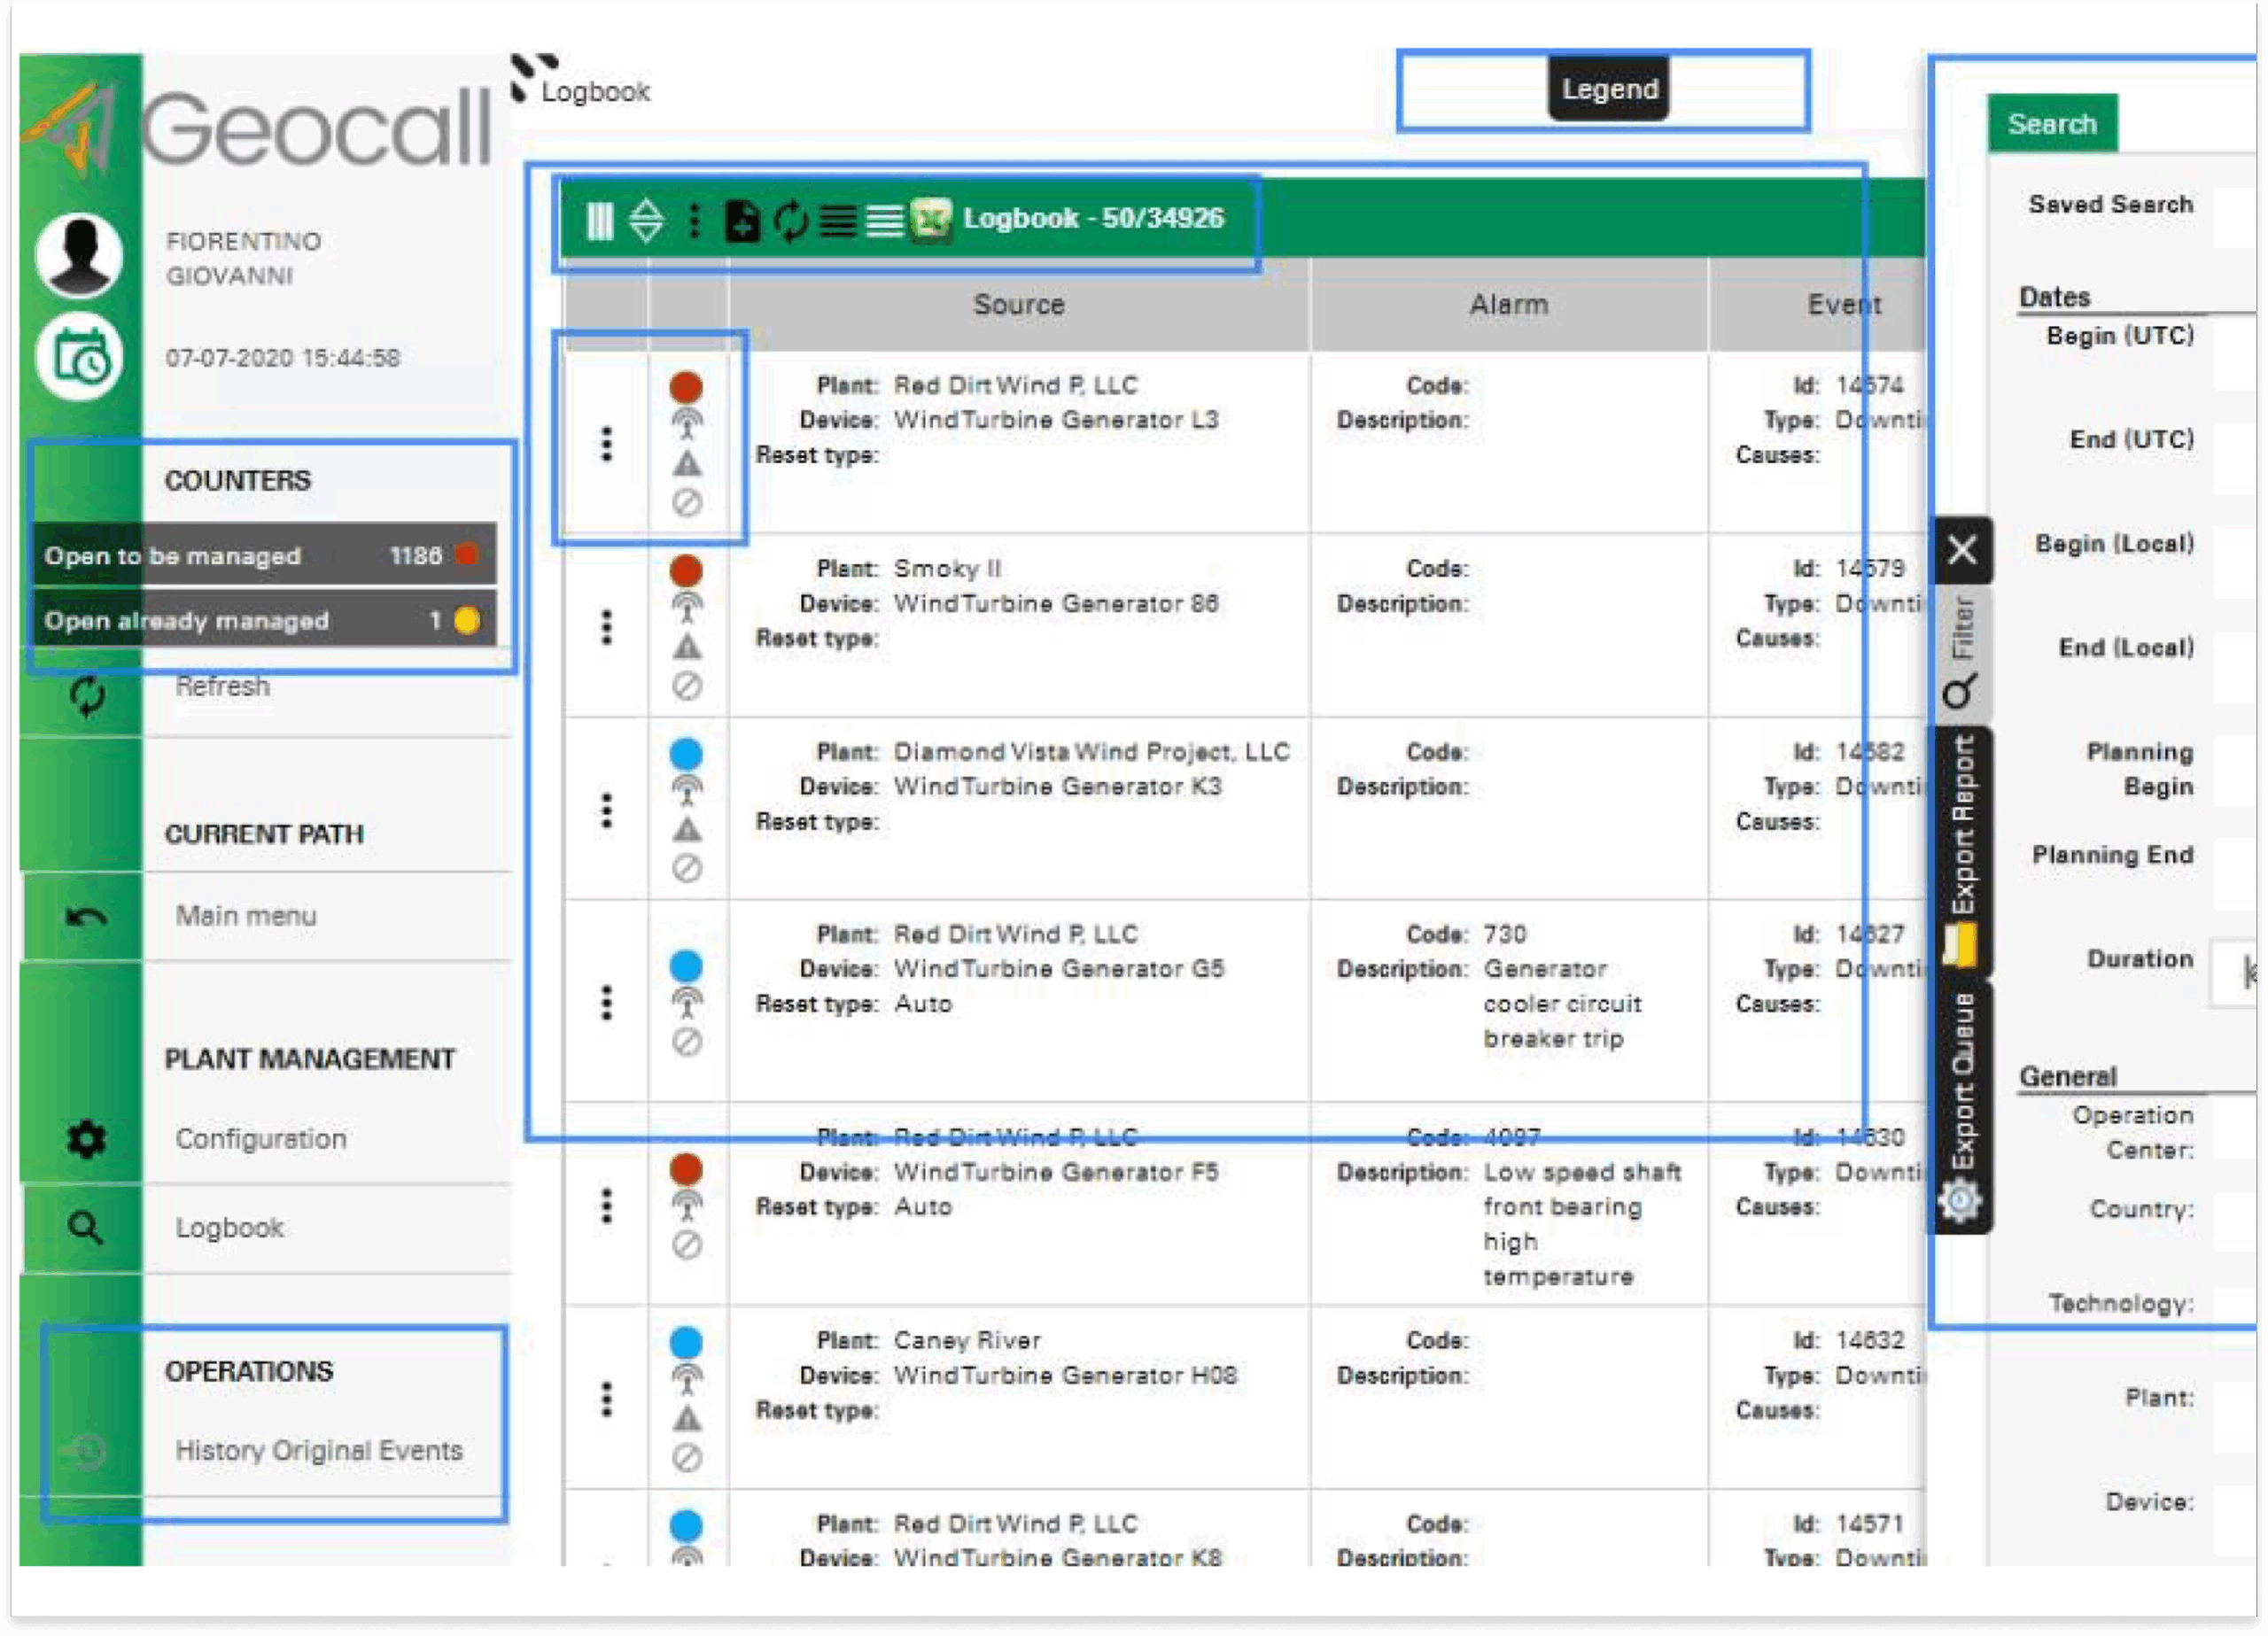
Task: Click the Generator cooler circuit breaker trip description
Action: 1562,1004
